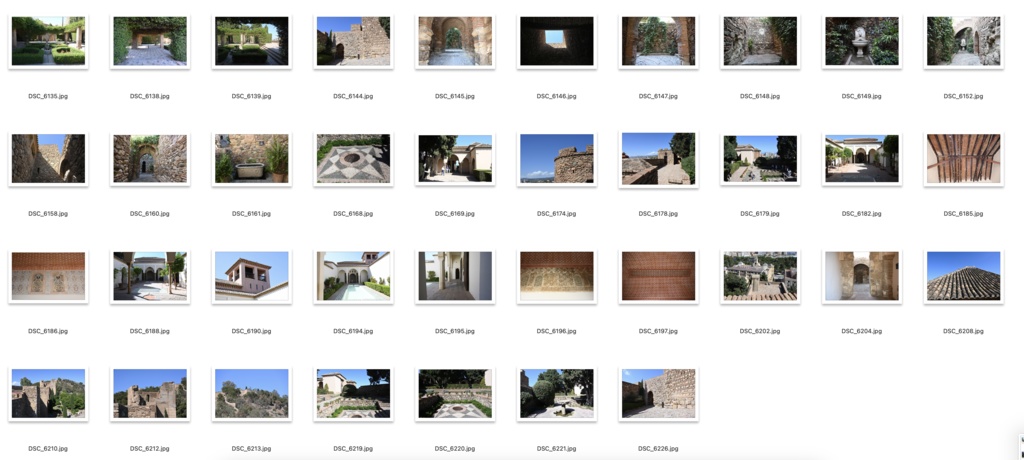Click the file name DSC_6168.jpg
The width and height of the screenshot is (1024, 460).
(x=353, y=214)
